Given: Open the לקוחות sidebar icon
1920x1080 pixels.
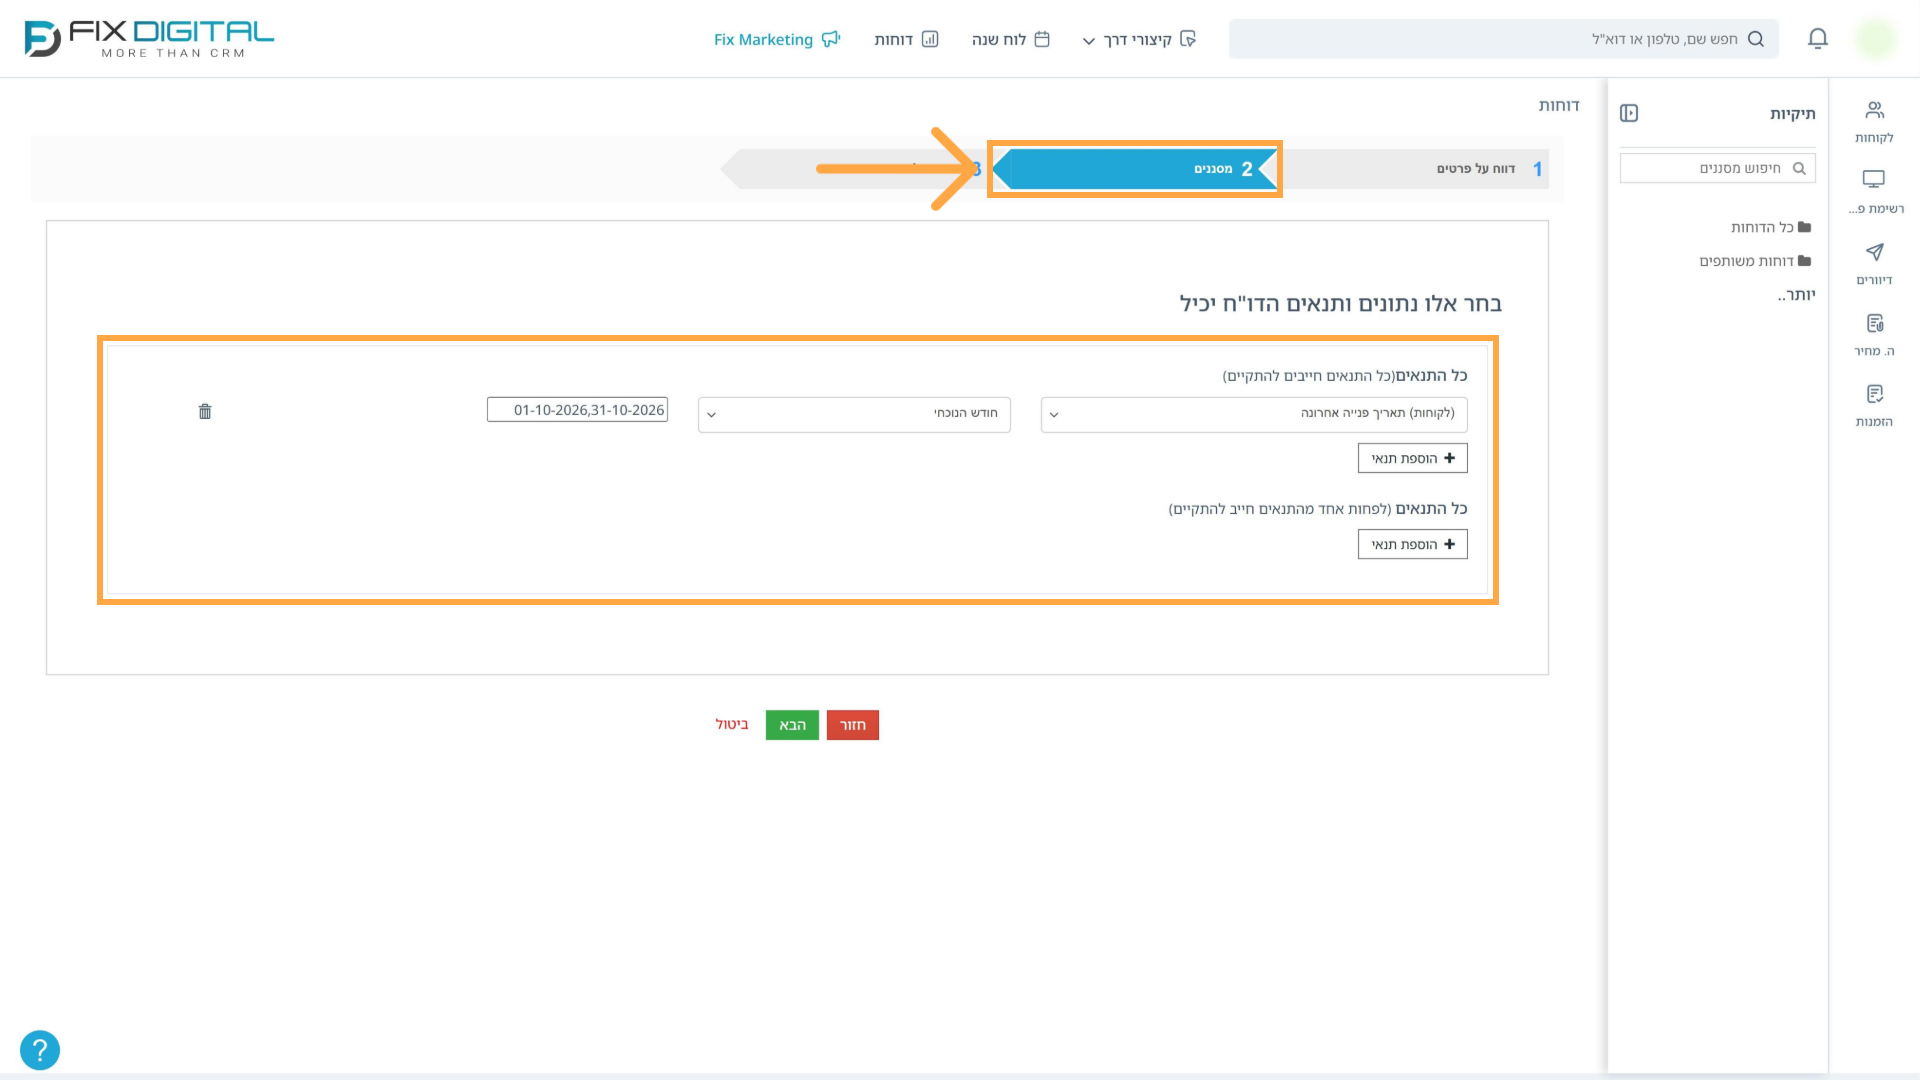Looking at the screenshot, I should [x=1875, y=121].
